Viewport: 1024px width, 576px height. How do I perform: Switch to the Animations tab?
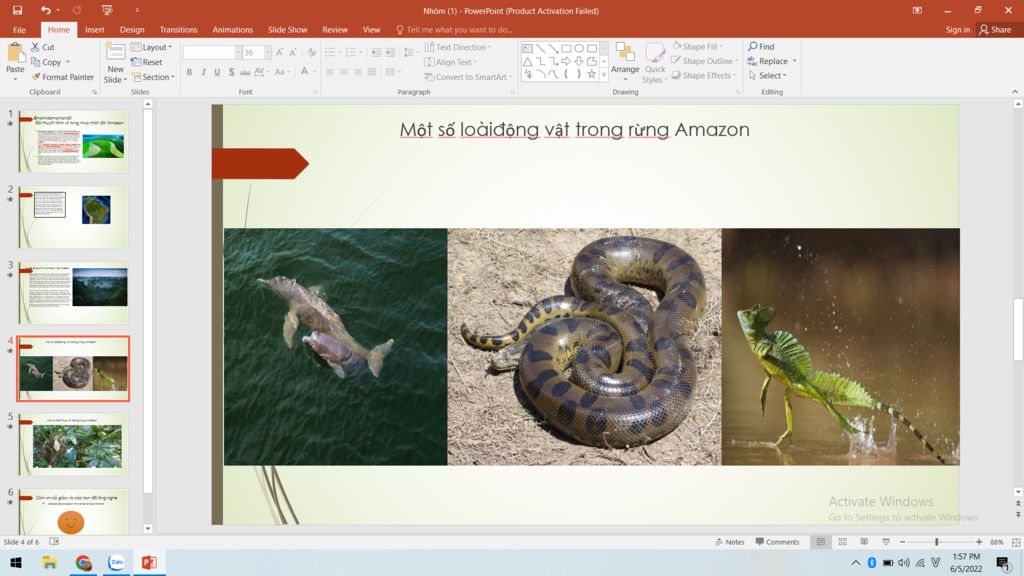(232, 30)
